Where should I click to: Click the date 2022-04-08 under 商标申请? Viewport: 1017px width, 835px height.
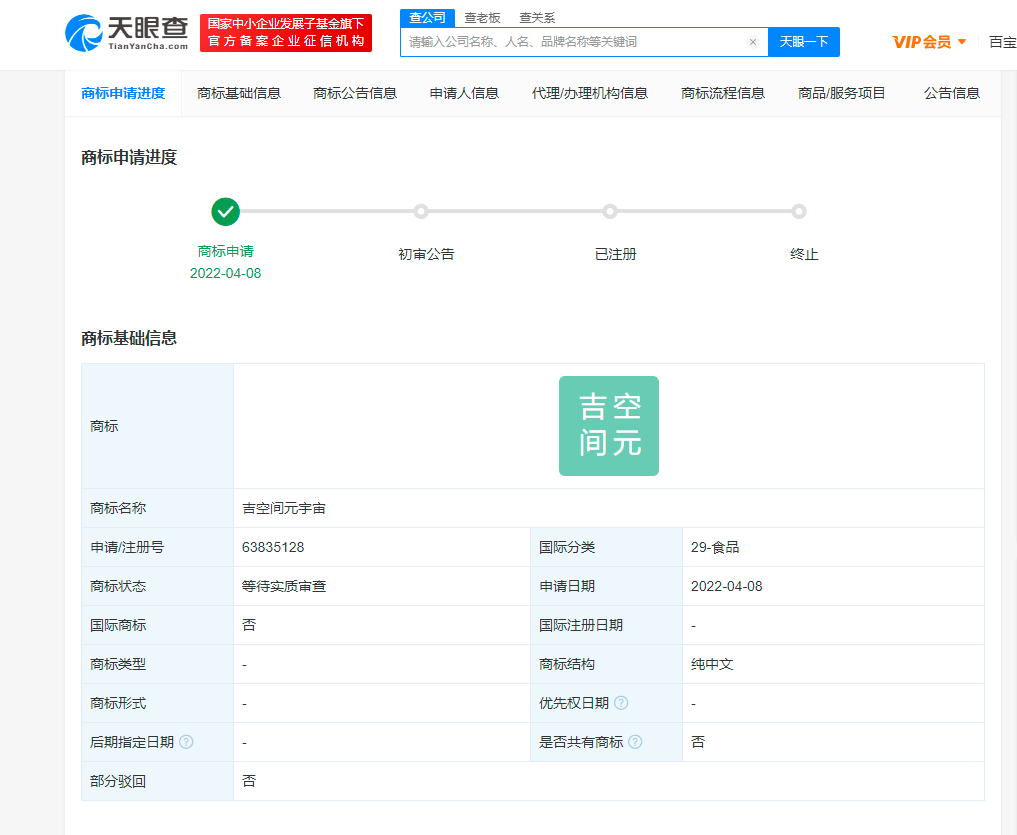pyautogui.click(x=225, y=273)
